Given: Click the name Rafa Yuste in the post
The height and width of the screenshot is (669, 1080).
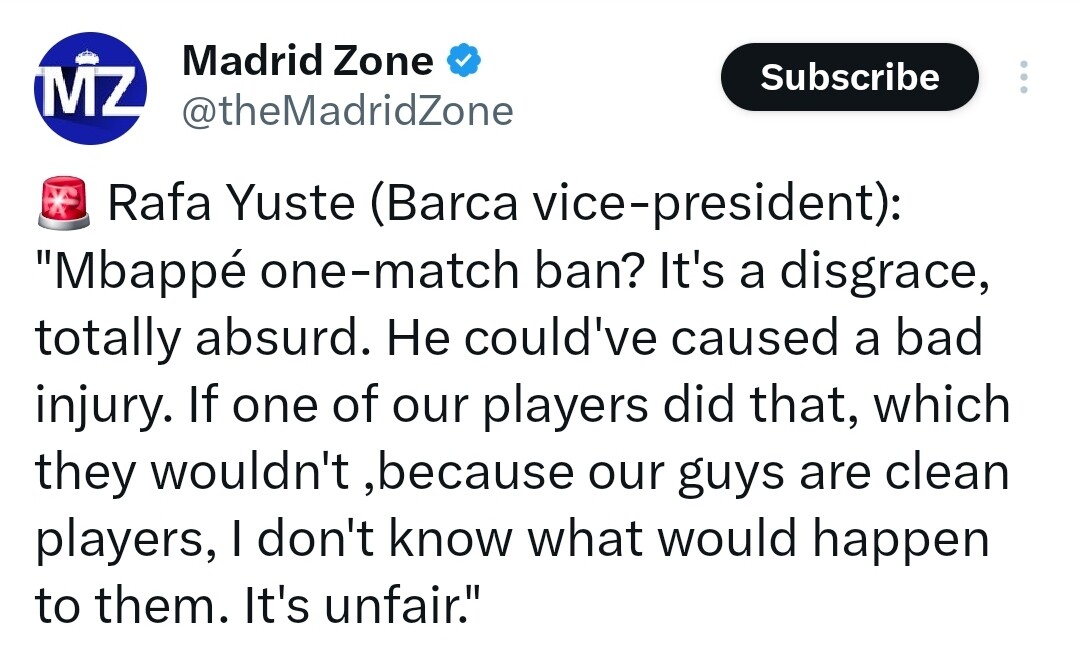Looking at the screenshot, I should [231, 203].
